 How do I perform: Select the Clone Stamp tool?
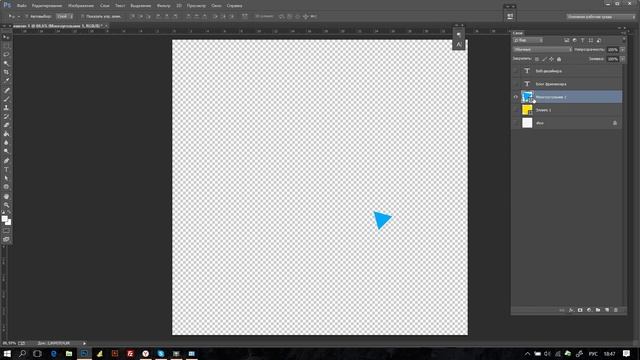[6, 108]
